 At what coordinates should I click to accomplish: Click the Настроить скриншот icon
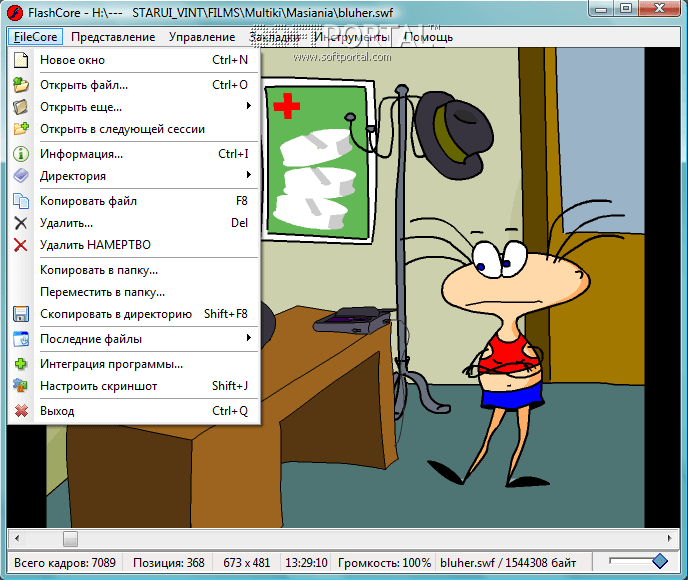[x=21, y=386]
